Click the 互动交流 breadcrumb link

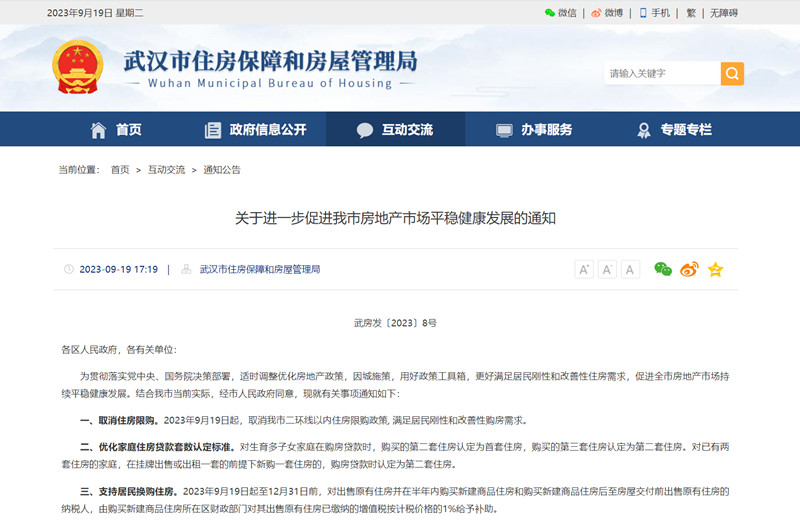coord(166,170)
